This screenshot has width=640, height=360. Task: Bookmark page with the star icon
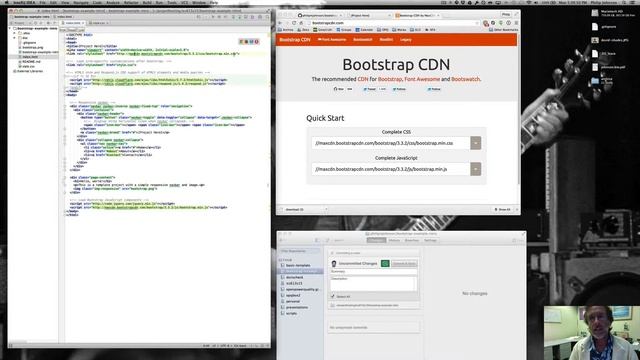(x=478, y=23)
